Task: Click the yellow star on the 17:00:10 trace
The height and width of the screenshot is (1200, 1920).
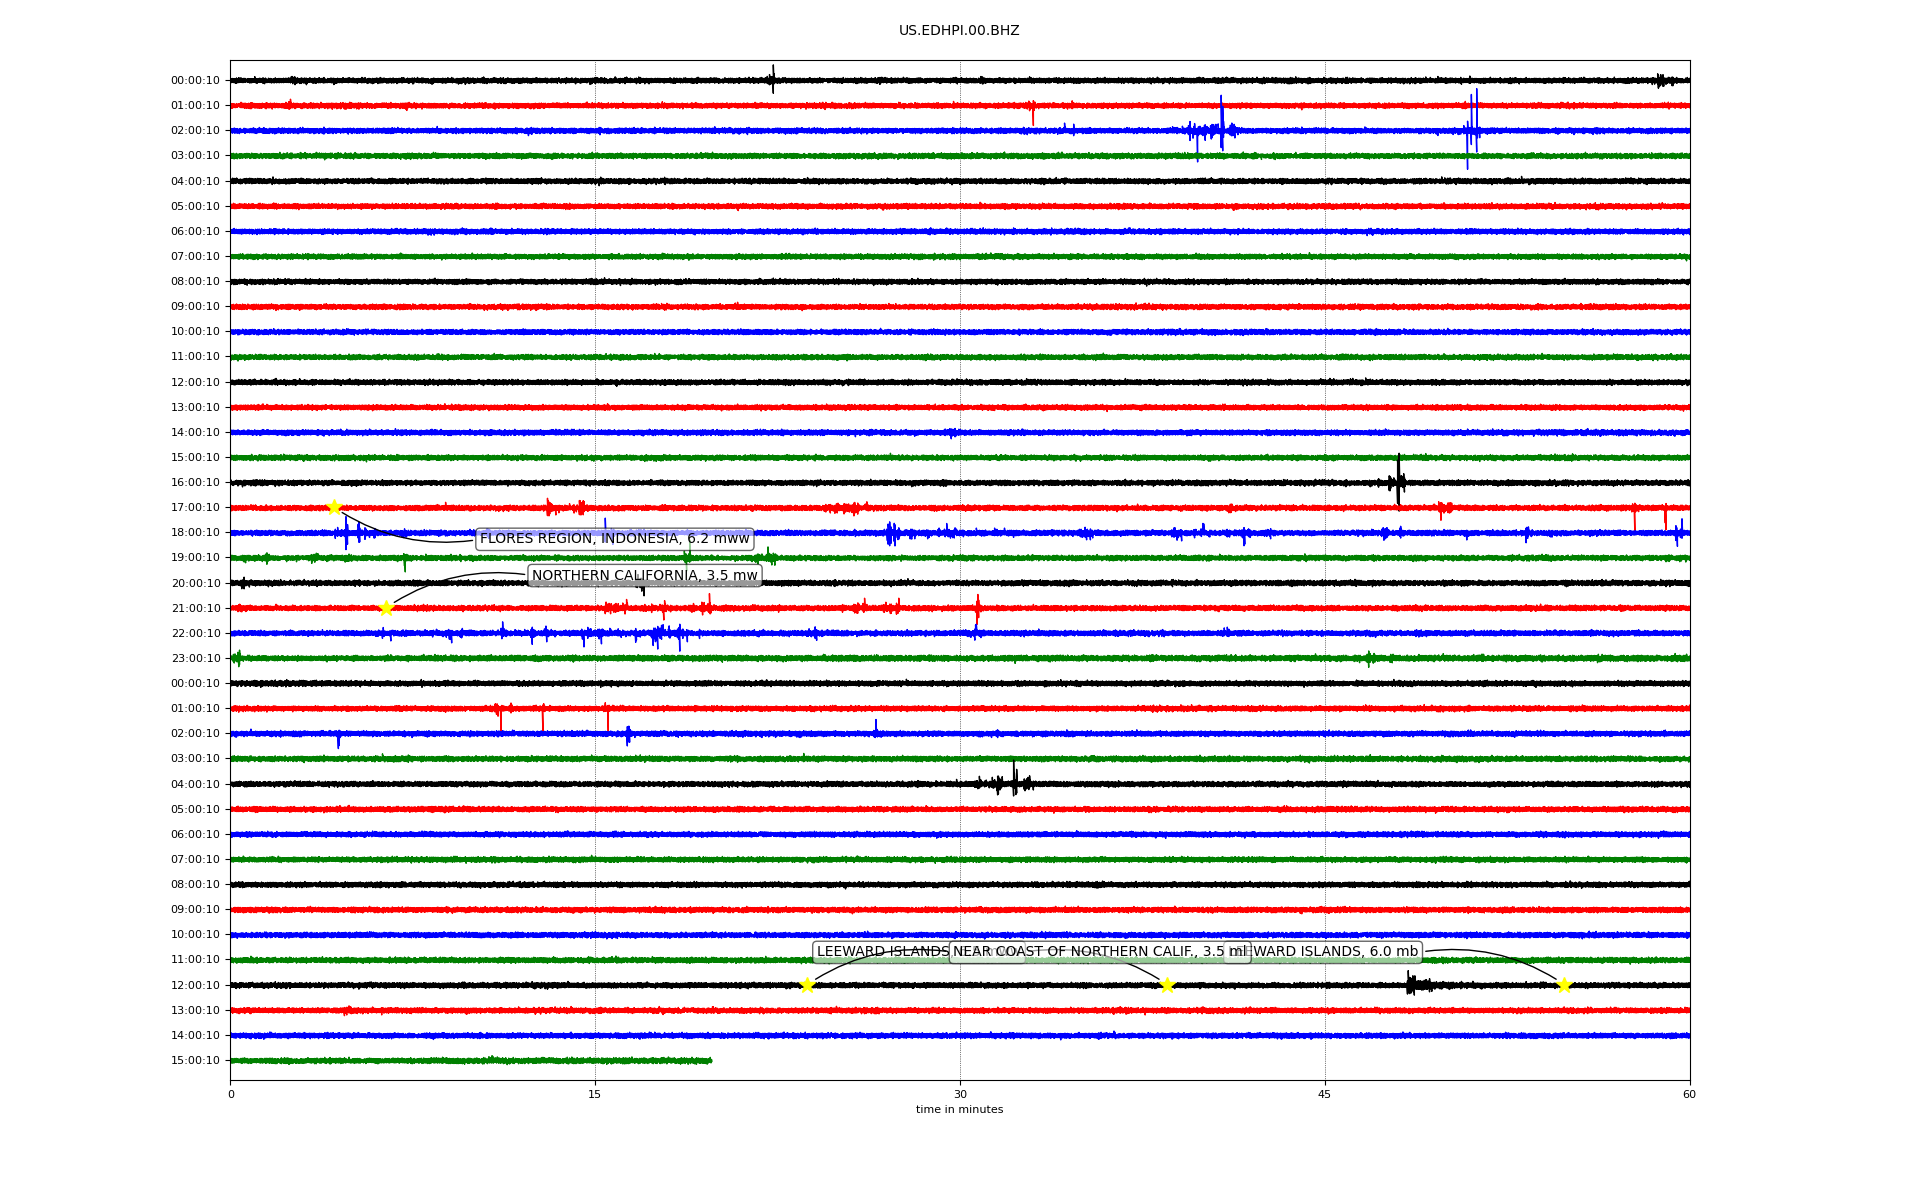Action: click(334, 507)
